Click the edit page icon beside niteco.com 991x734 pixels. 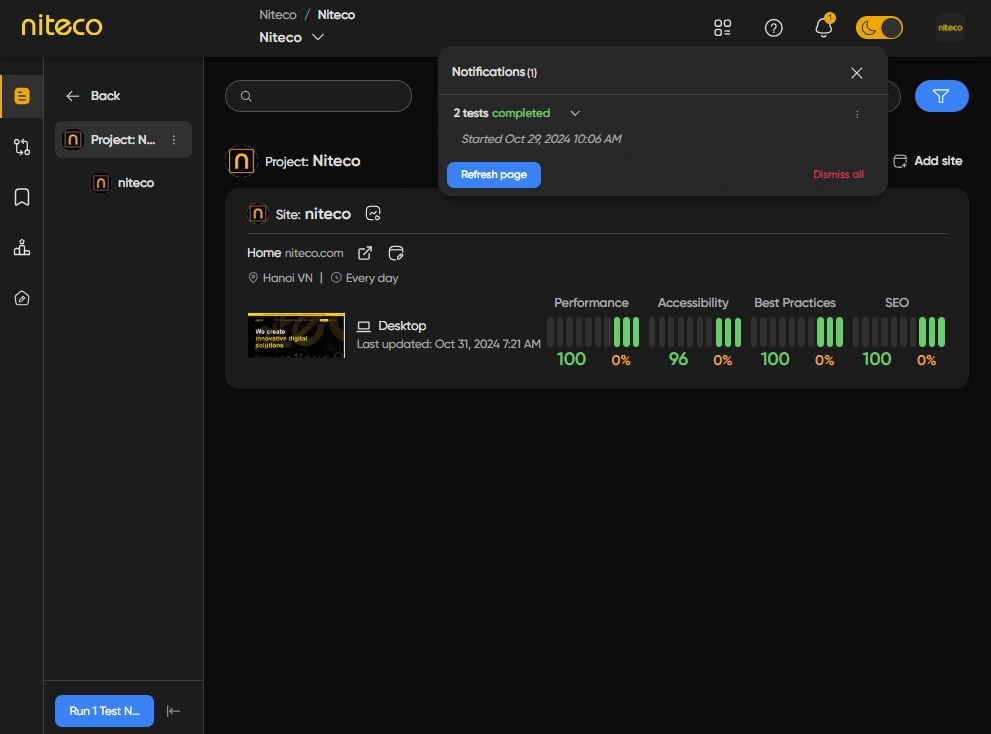[x=396, y=253]
